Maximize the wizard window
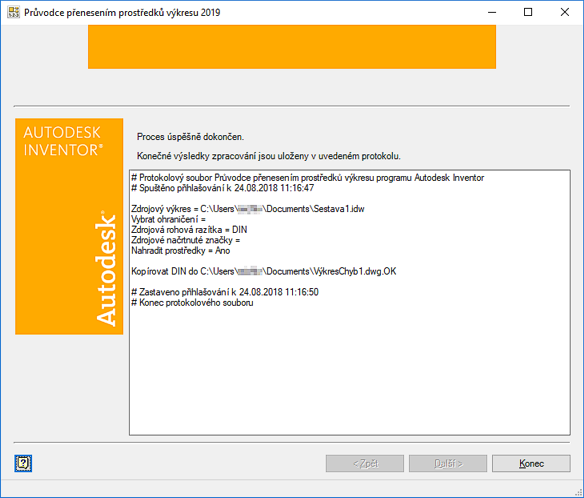This screenshot has height=498, width=584. point(528,12)
